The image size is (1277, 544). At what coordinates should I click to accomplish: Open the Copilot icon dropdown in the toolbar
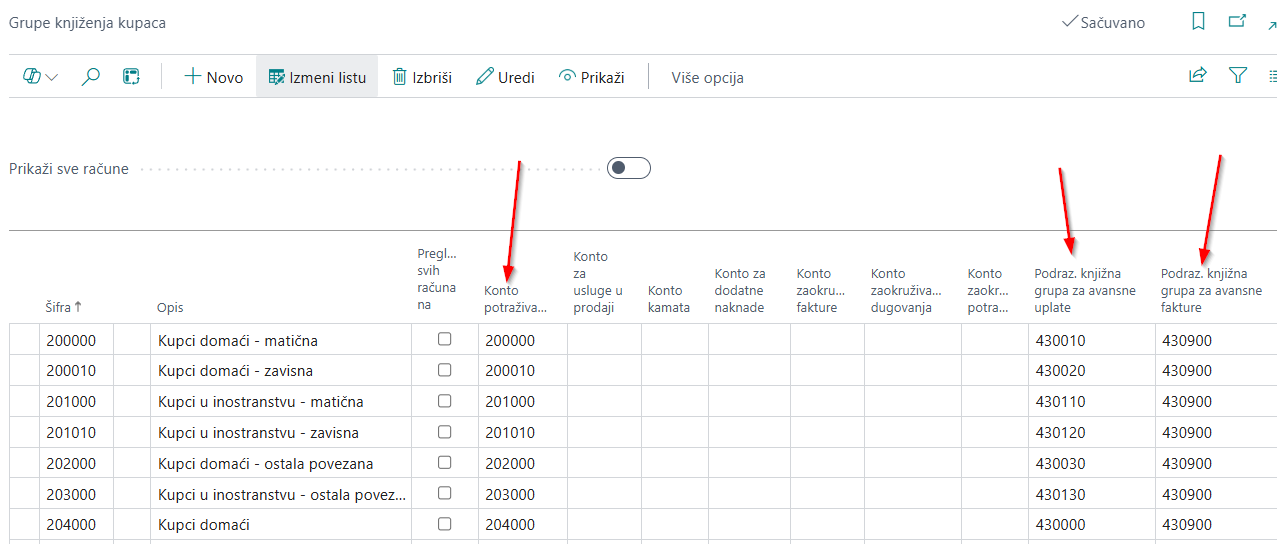(40, 77)
